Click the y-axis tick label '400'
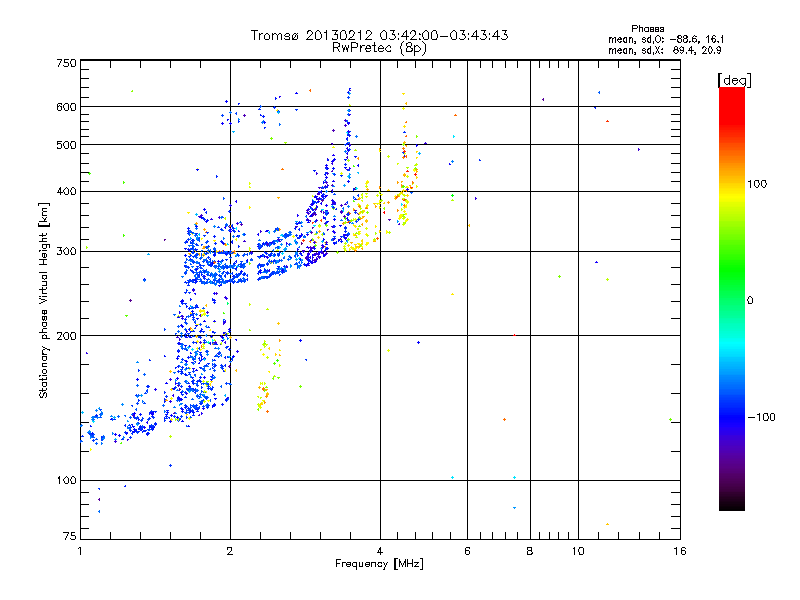This screenshot has height=600, width=800. point(66,191)
